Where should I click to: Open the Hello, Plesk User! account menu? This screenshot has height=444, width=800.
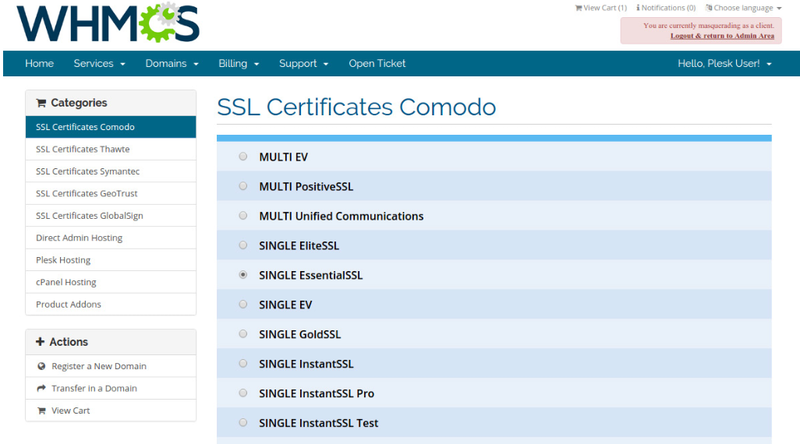pos(724,64)
